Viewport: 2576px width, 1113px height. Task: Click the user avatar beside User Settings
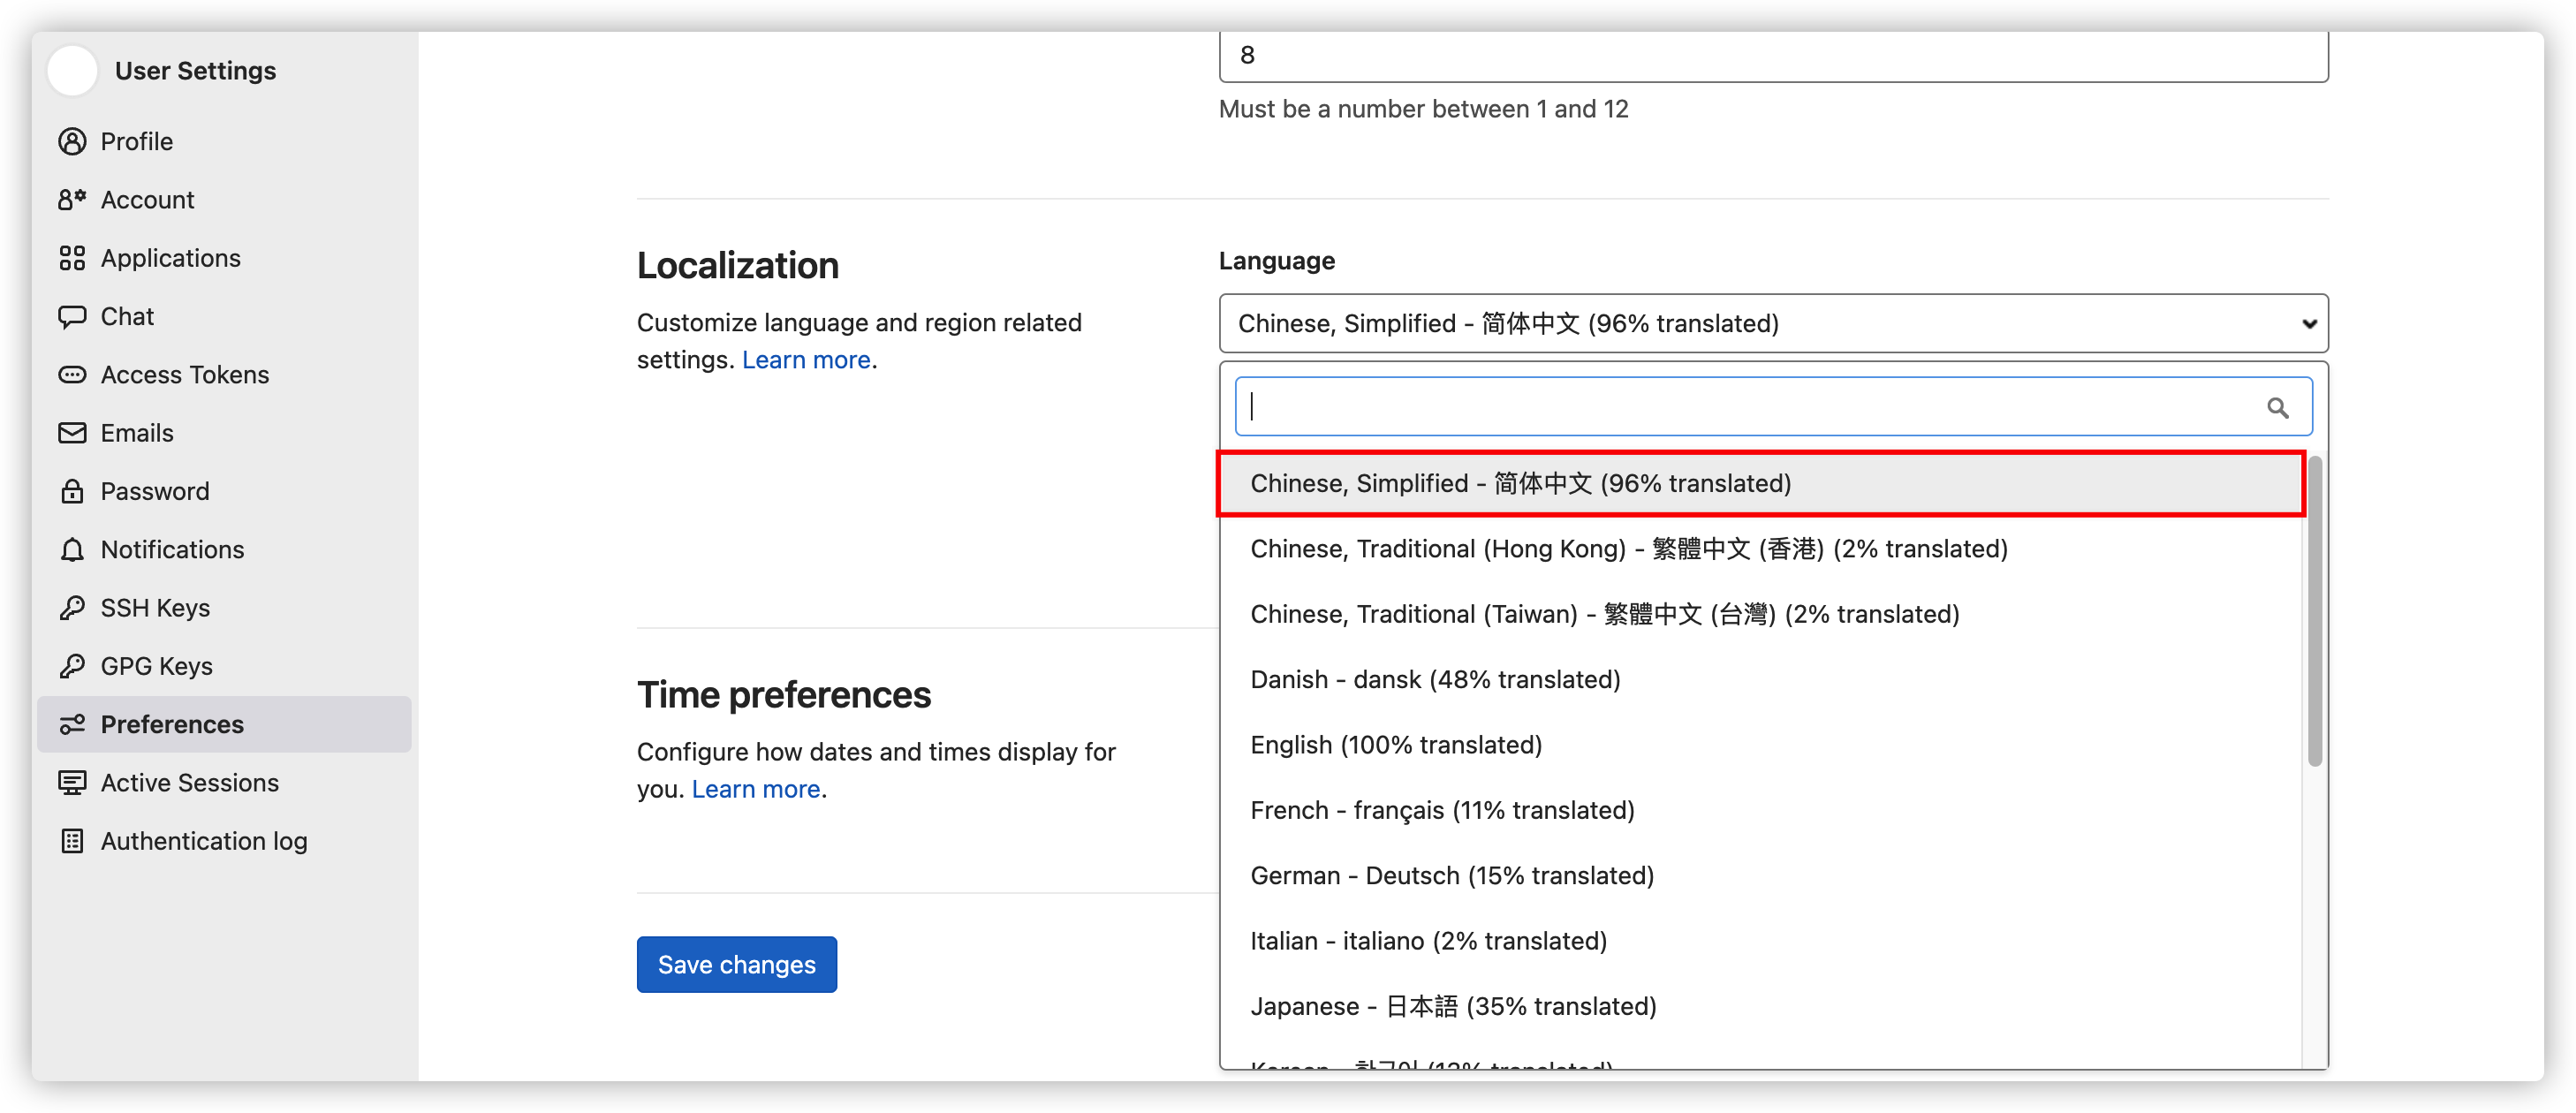coord(73,71)
